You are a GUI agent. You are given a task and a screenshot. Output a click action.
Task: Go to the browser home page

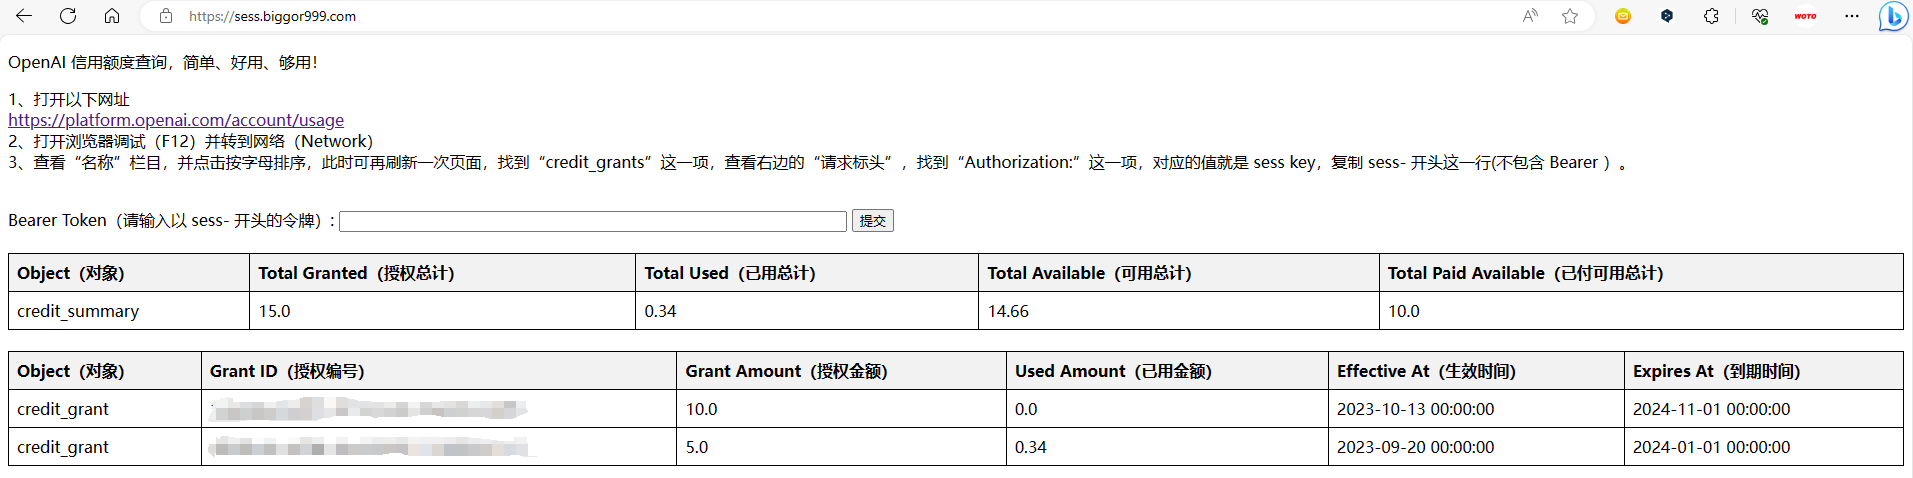pos(112,16)
